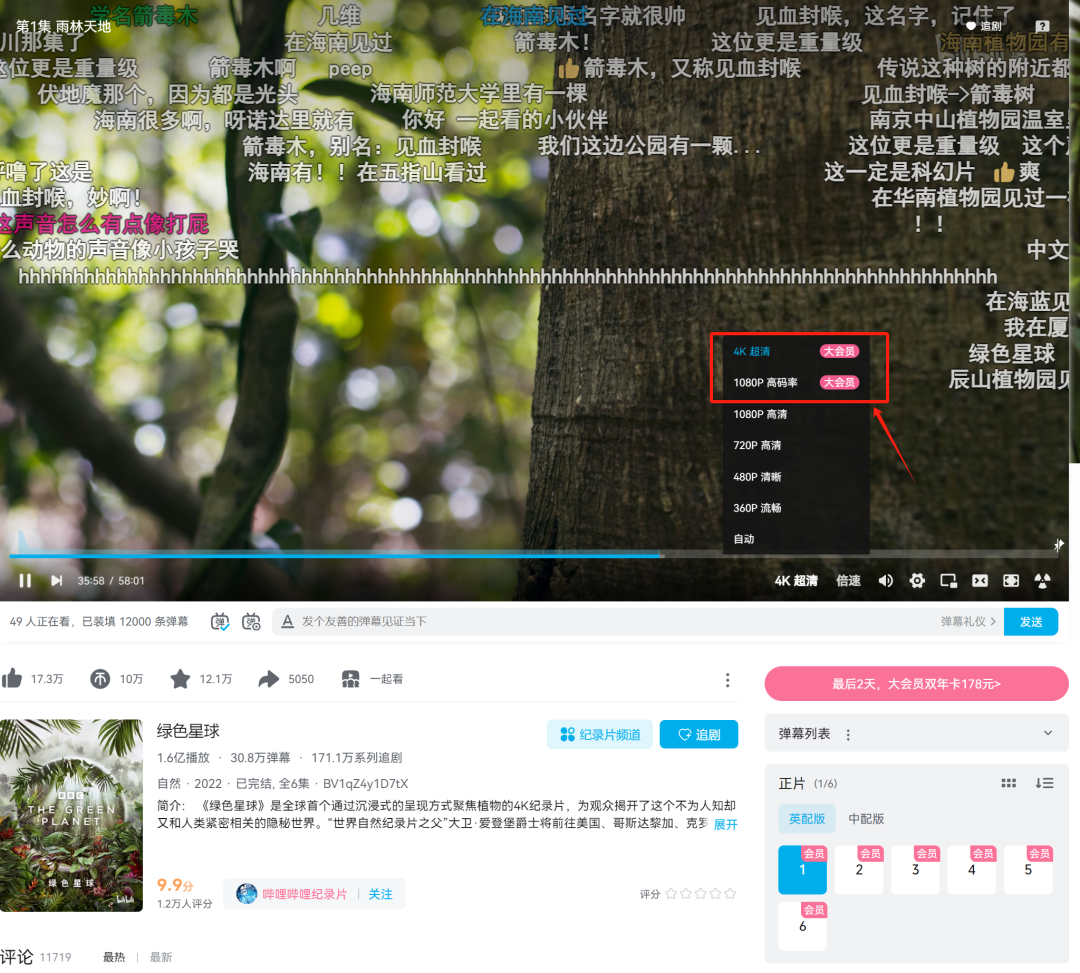Select episode 3
The image size is (1080, 973).
(915, 870)
